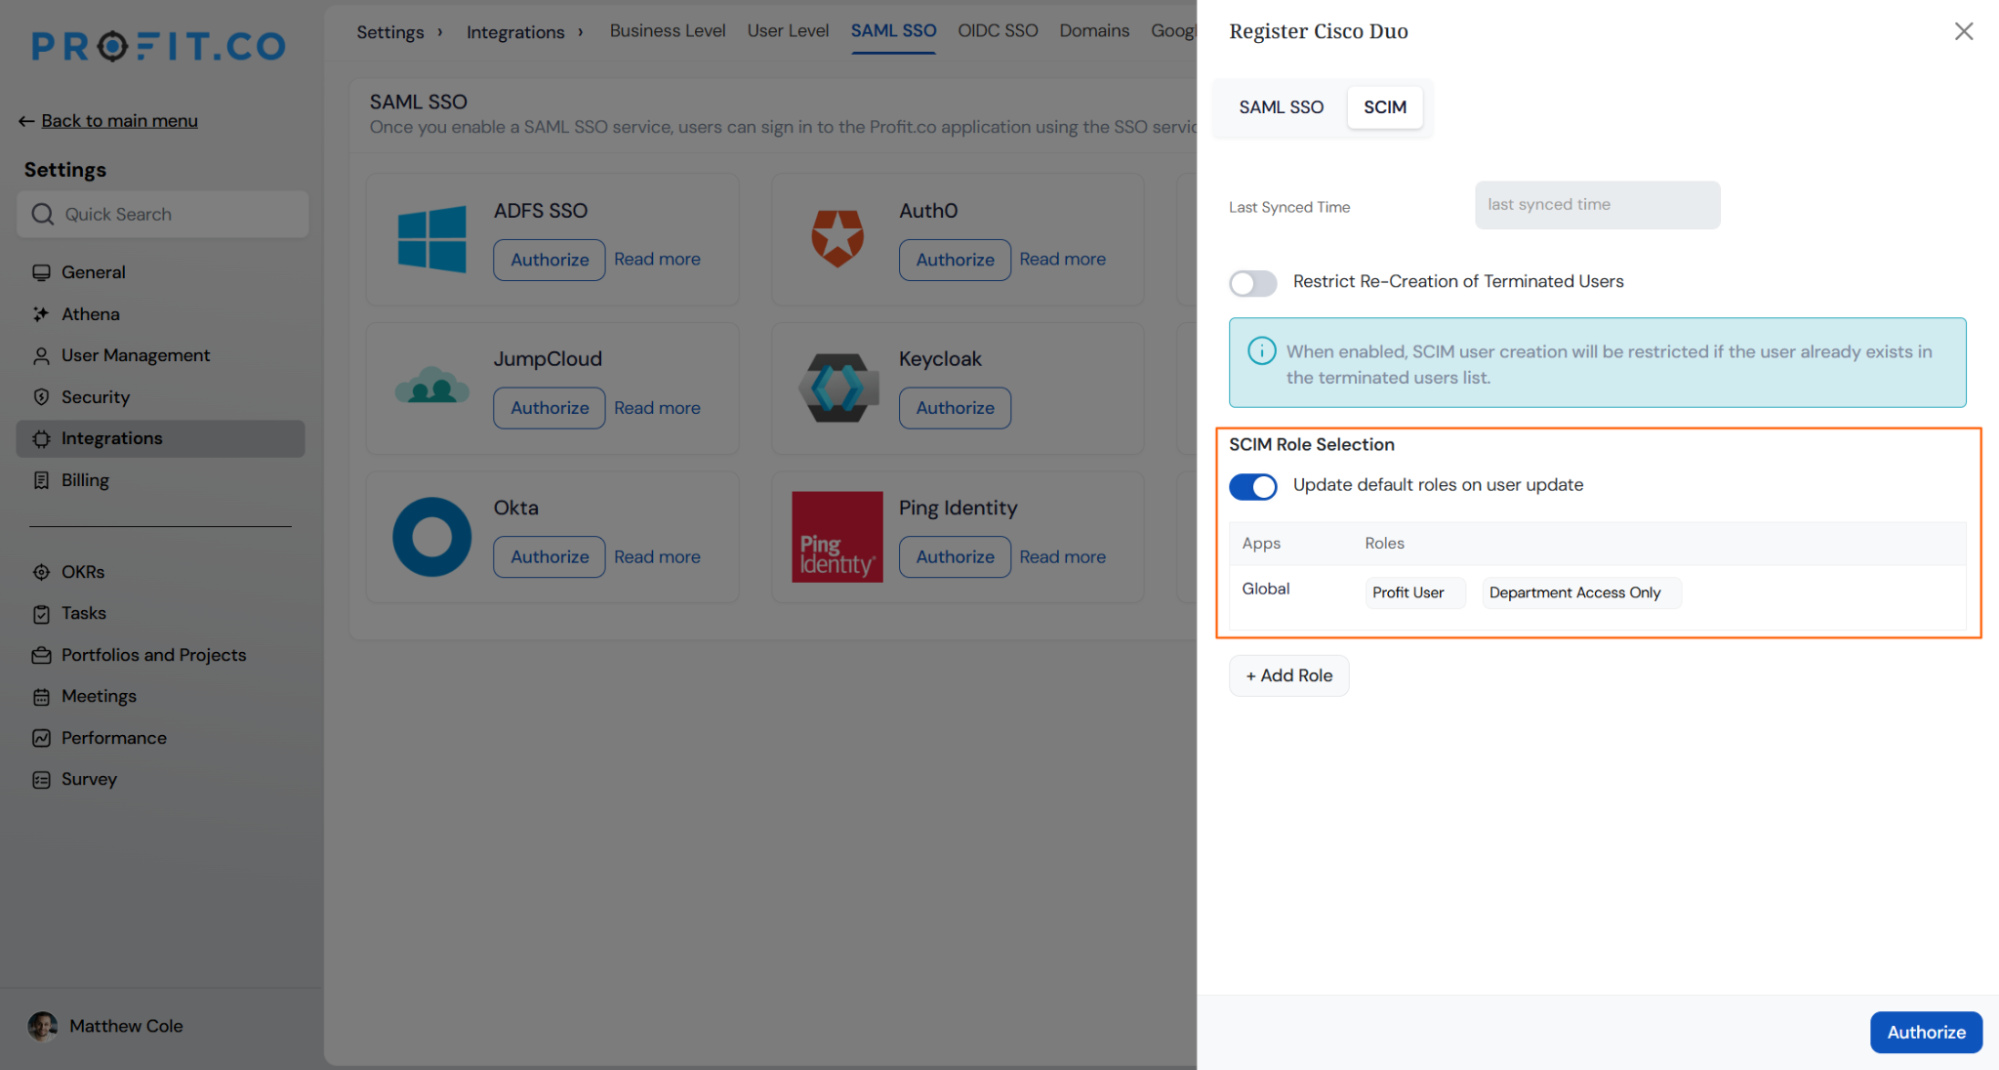Image resolution: width=1999 pixels, height=1070 pixels.
Task: Click the Settings breadcrumb
Action: point(390,32)
